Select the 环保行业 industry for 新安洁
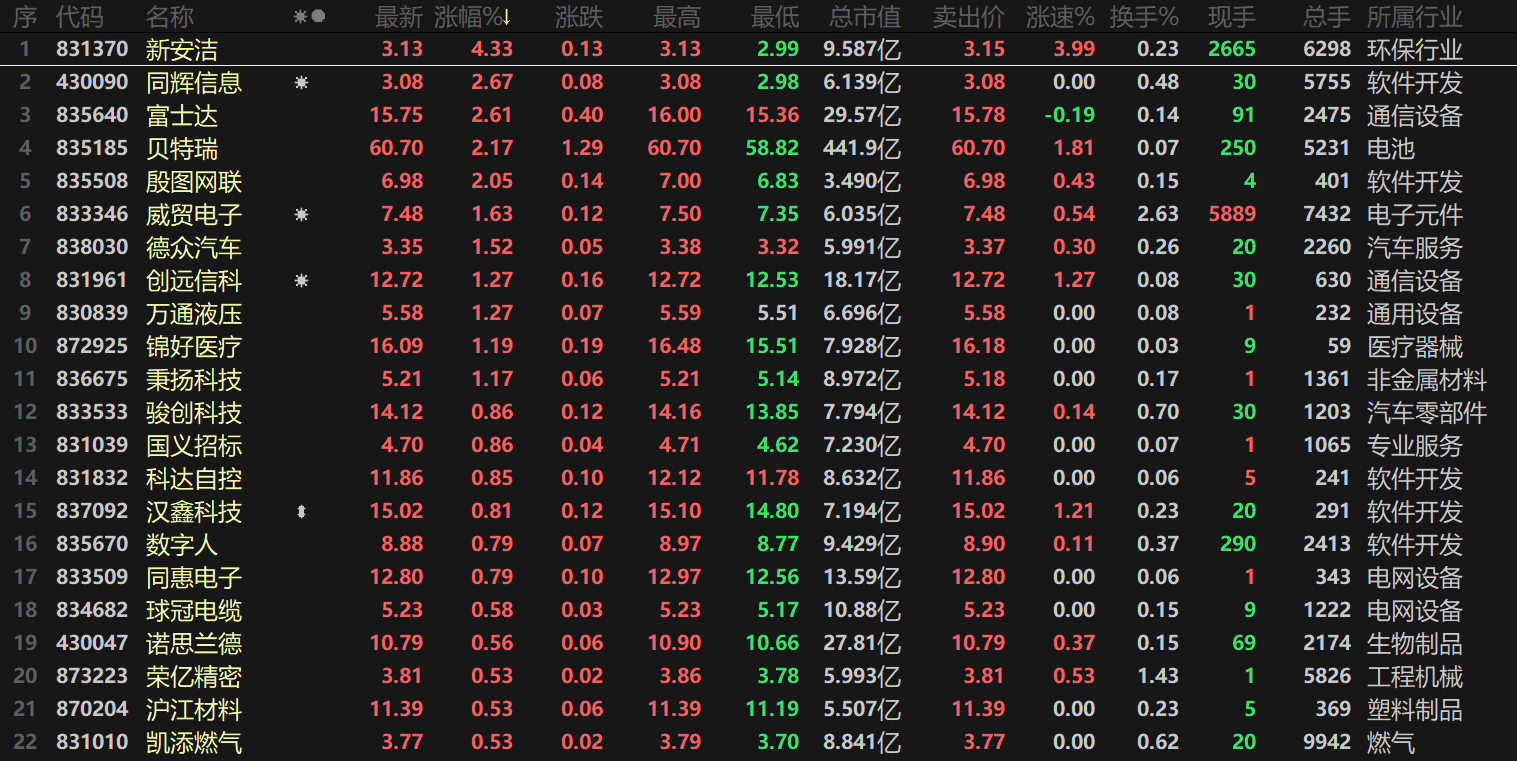 pos(1414,50)
